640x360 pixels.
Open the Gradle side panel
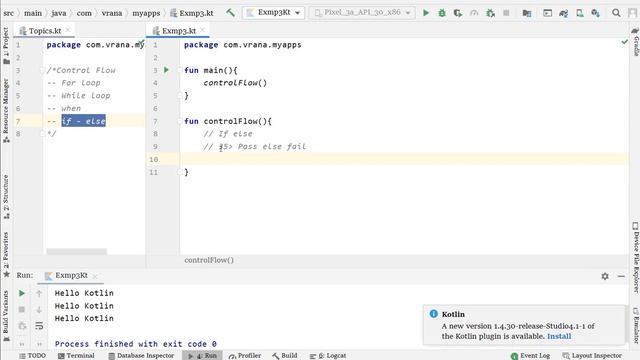pos(635,42)
